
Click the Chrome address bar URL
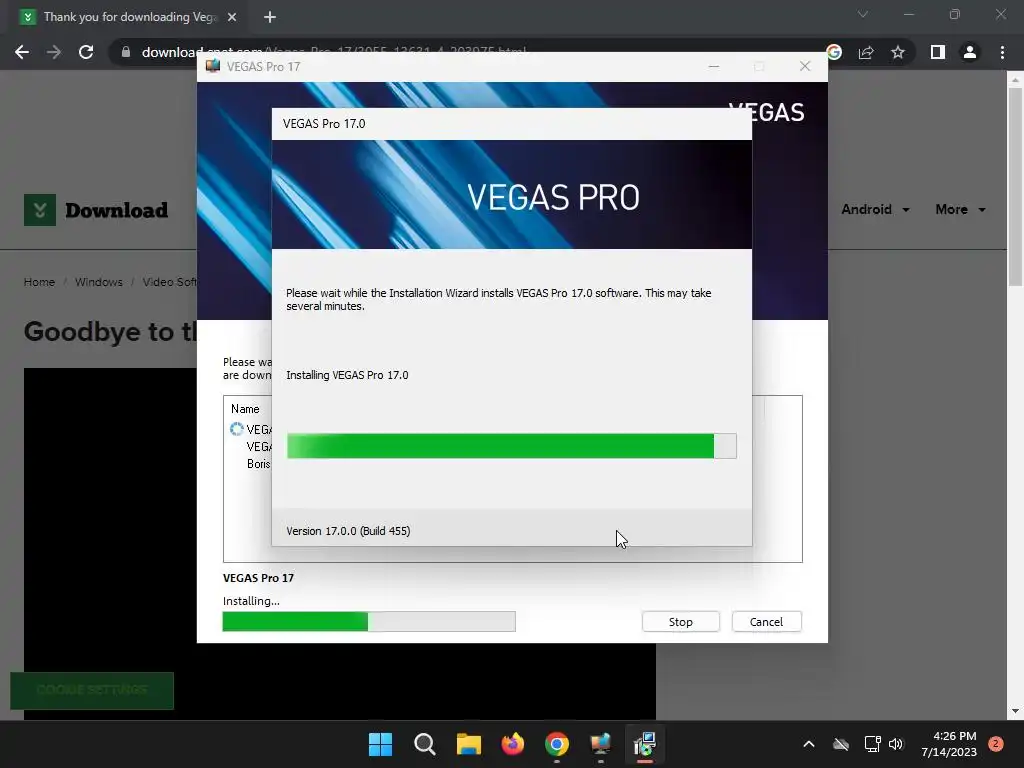pos(333,52)
